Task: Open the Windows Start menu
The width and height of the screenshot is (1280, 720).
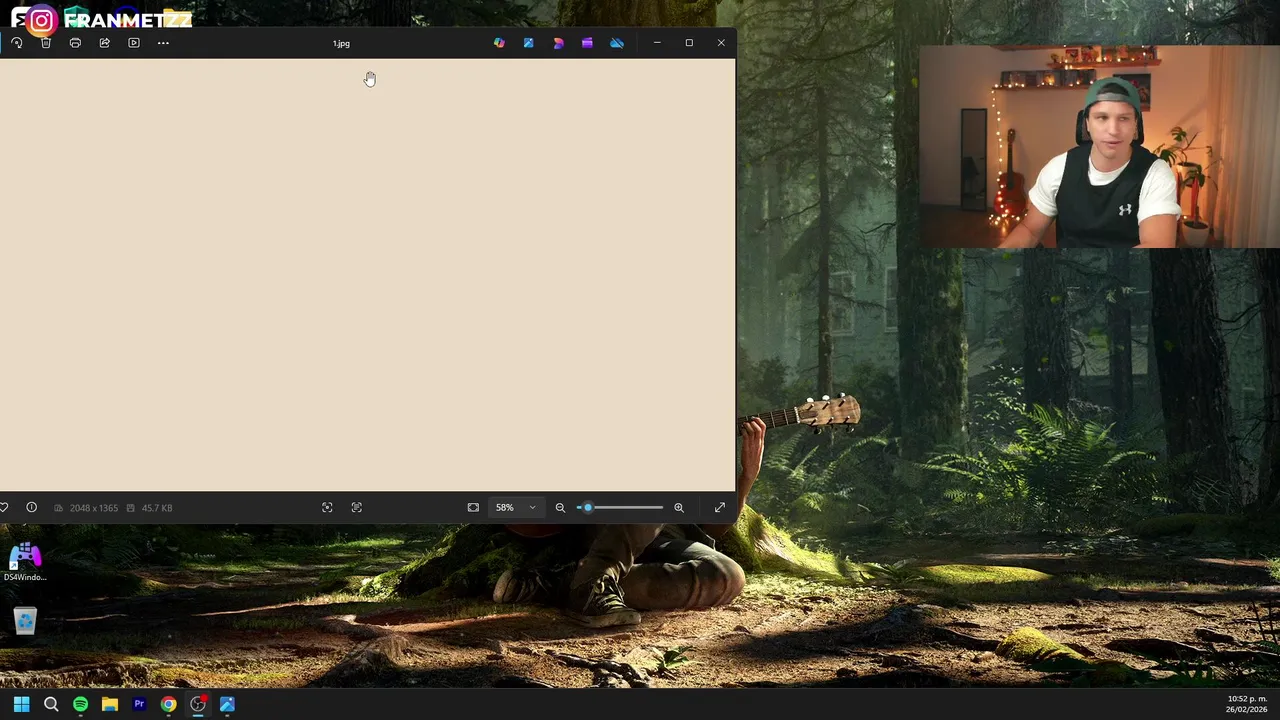Action: 21,704
